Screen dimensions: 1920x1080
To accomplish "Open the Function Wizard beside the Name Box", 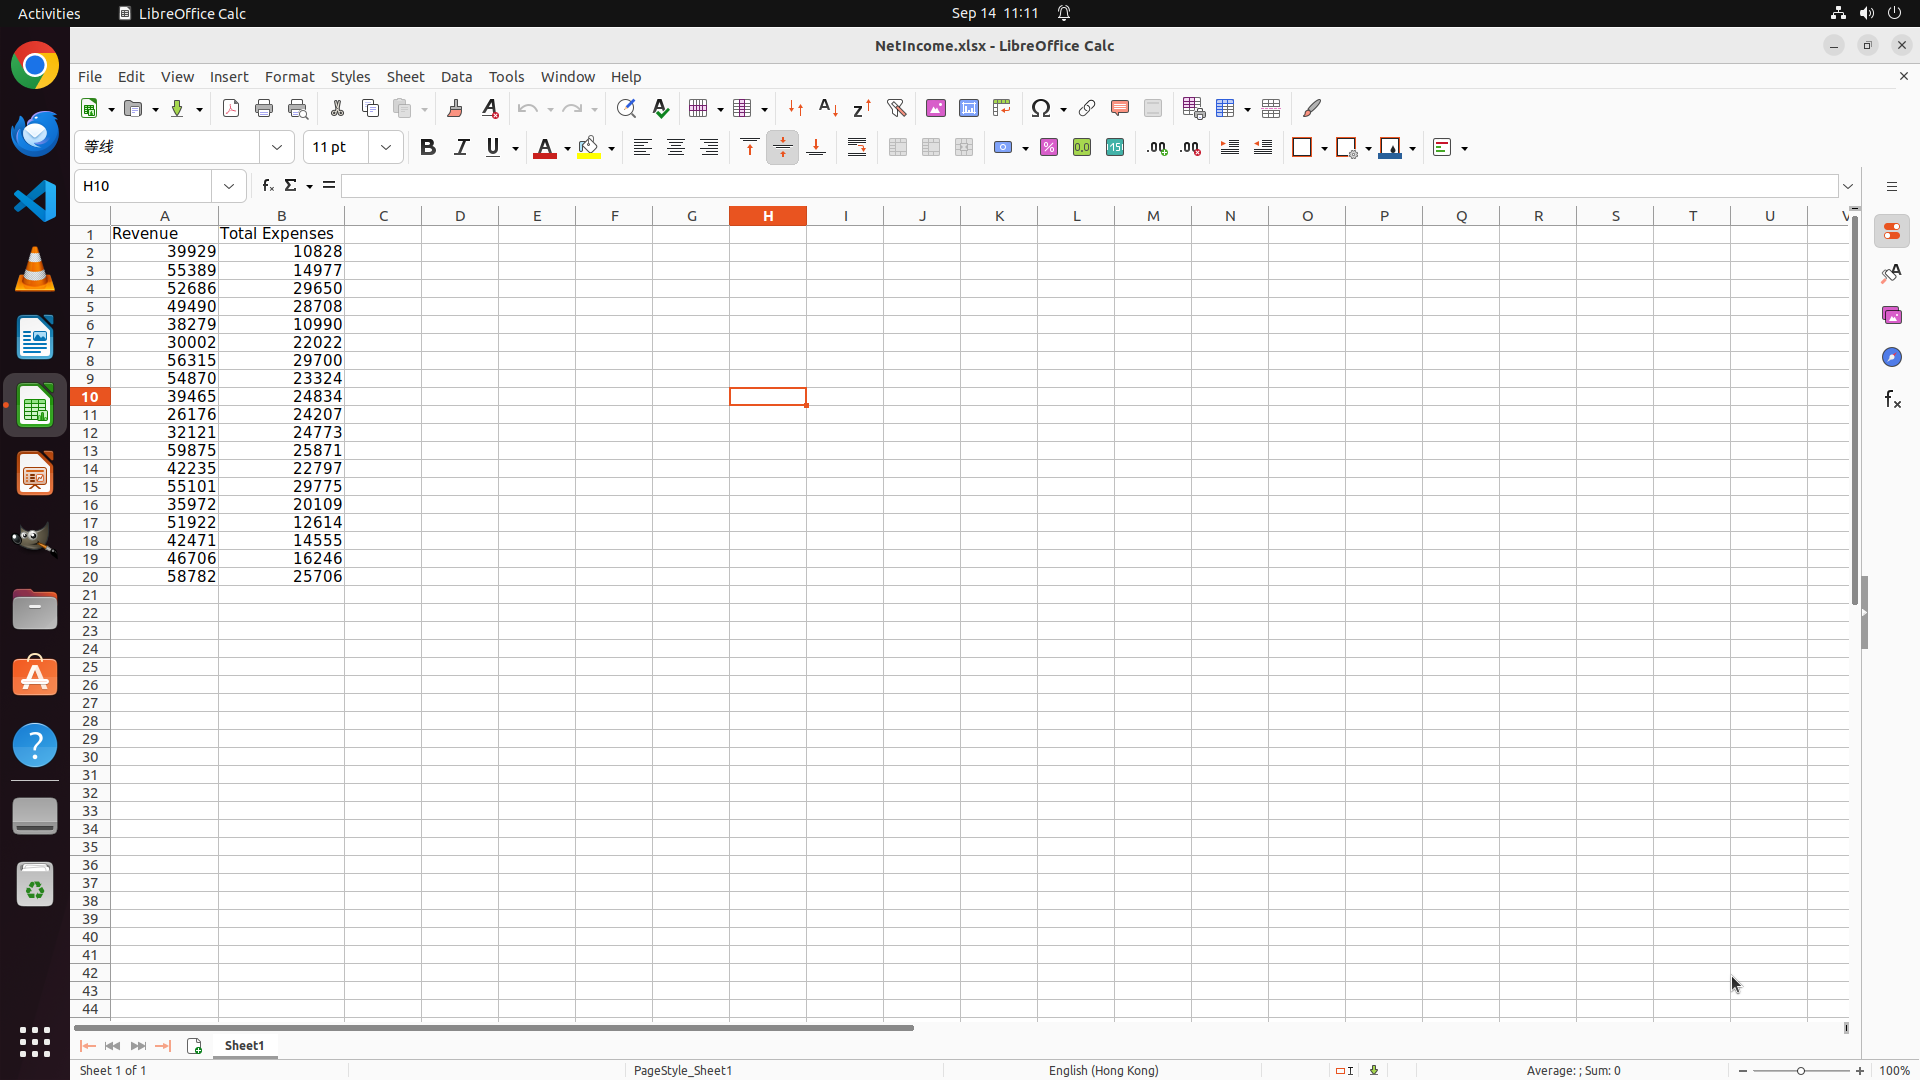I will click(x=268, y=186).
